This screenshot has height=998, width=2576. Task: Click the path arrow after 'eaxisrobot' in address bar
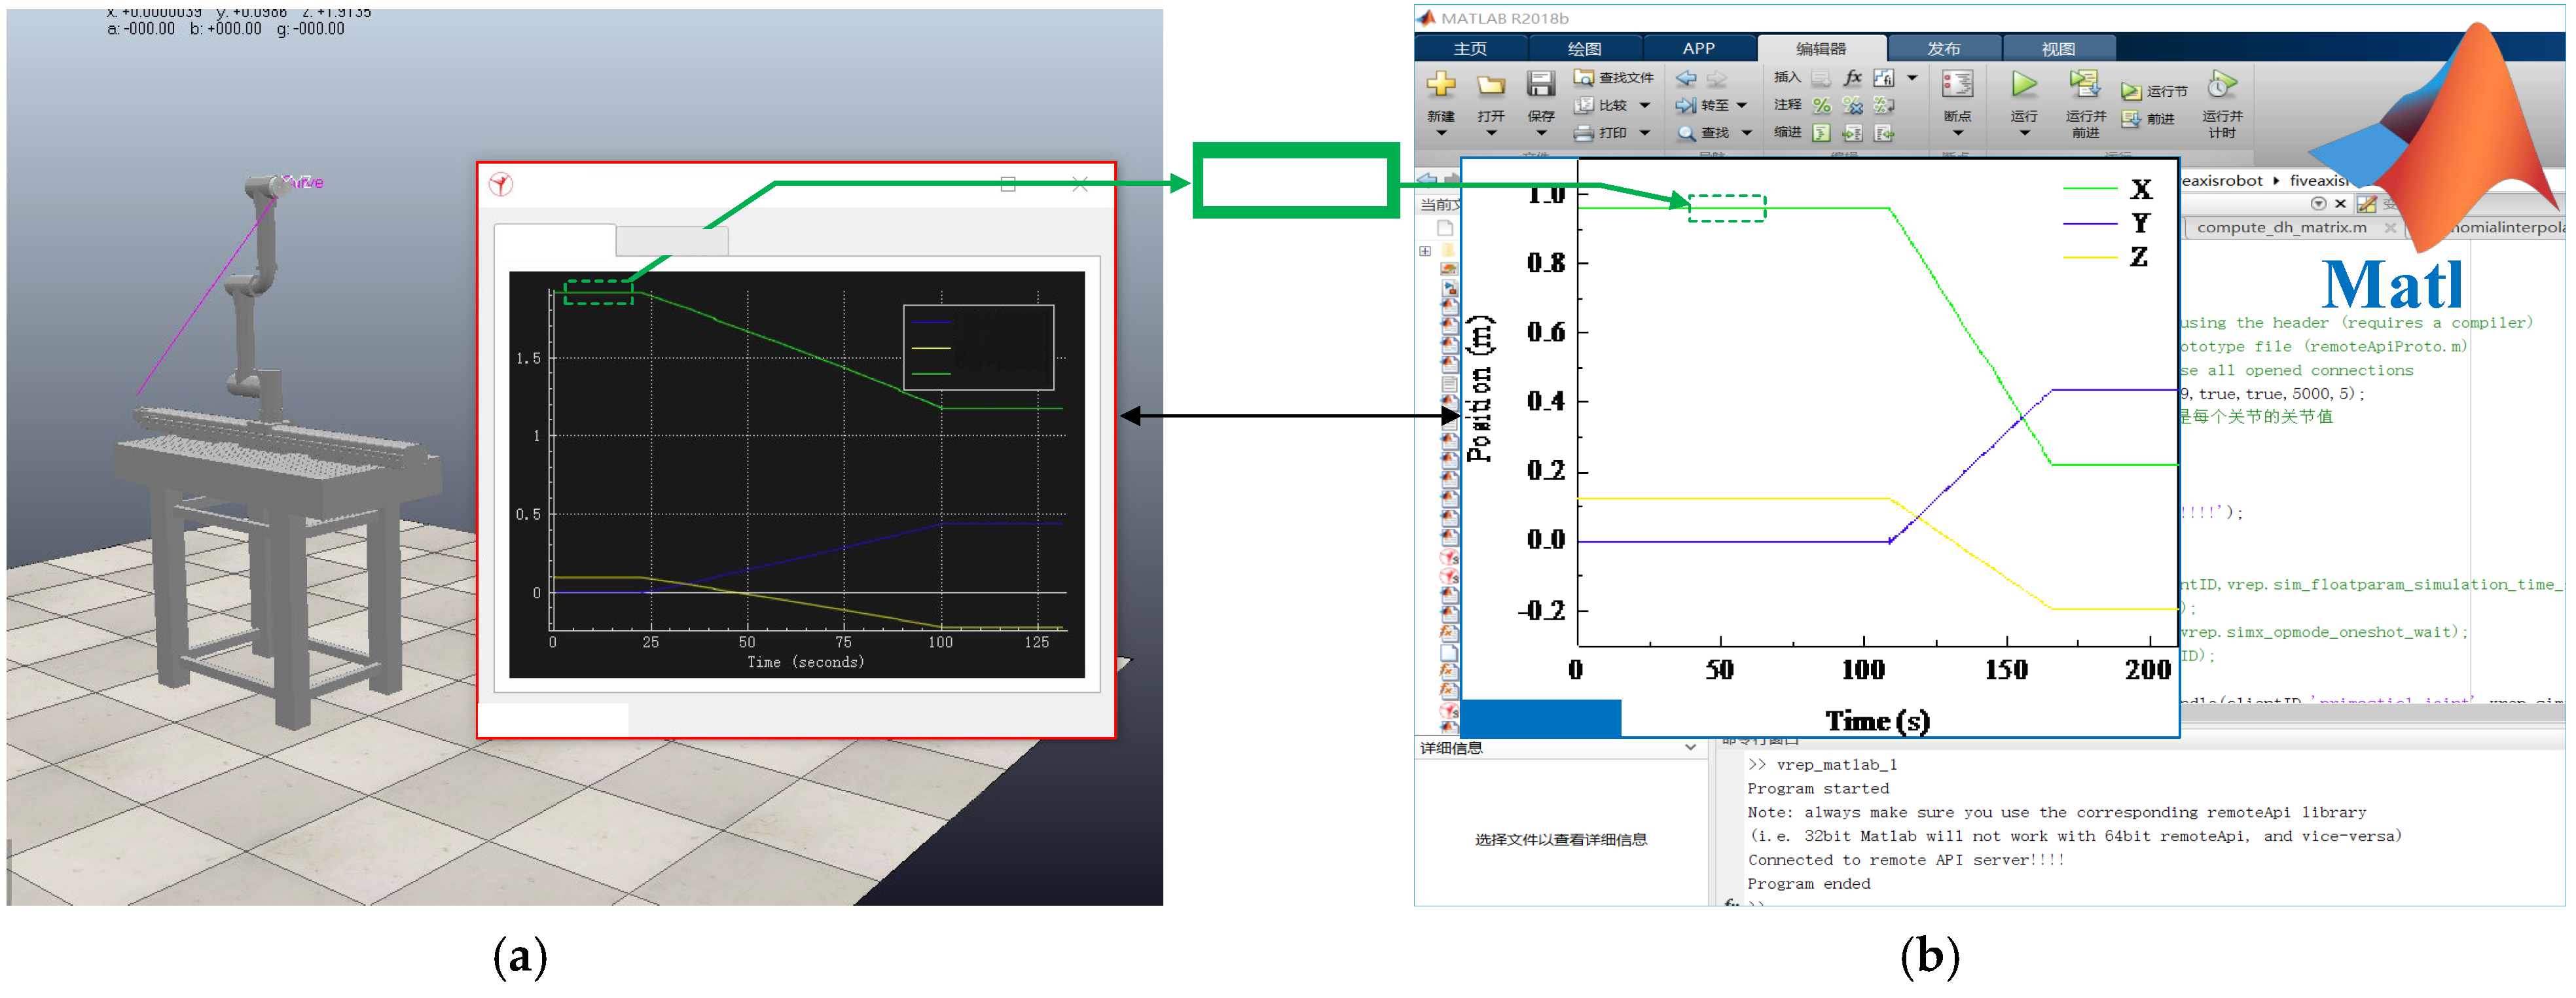pyautogui.click(x=2276, y=181)
